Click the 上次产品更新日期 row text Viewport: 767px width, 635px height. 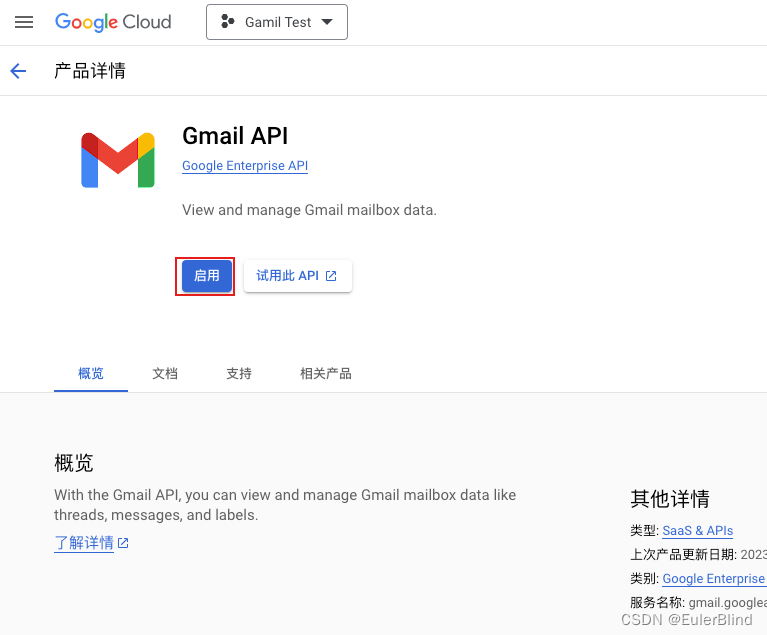(x=699, y=555)
